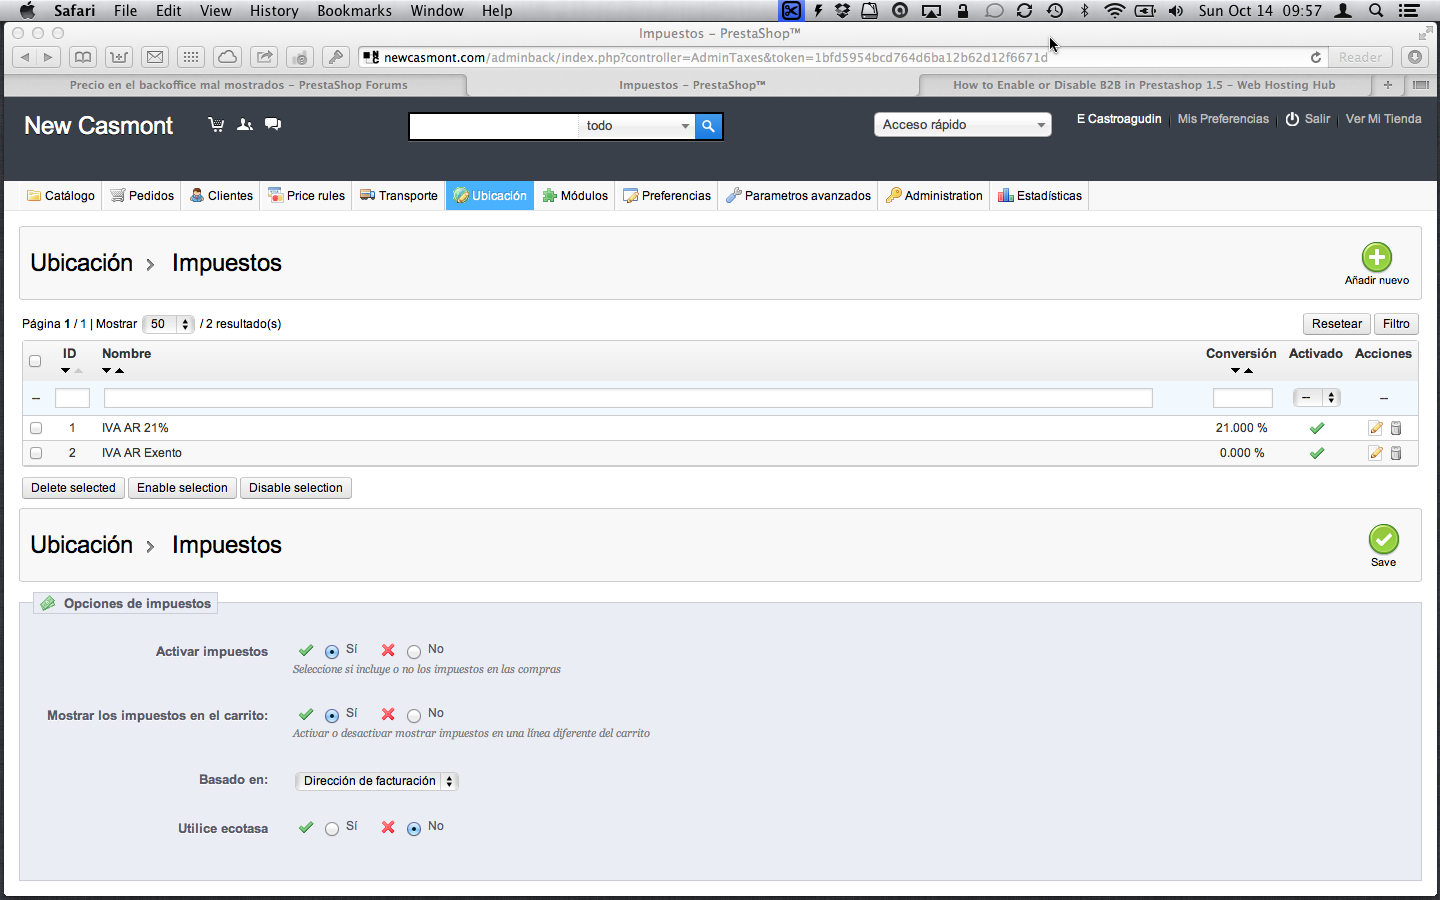Check the IVA AR 21% row checkbox
The width and height of the screenshot is (1440, 900).
pos(36,428)
